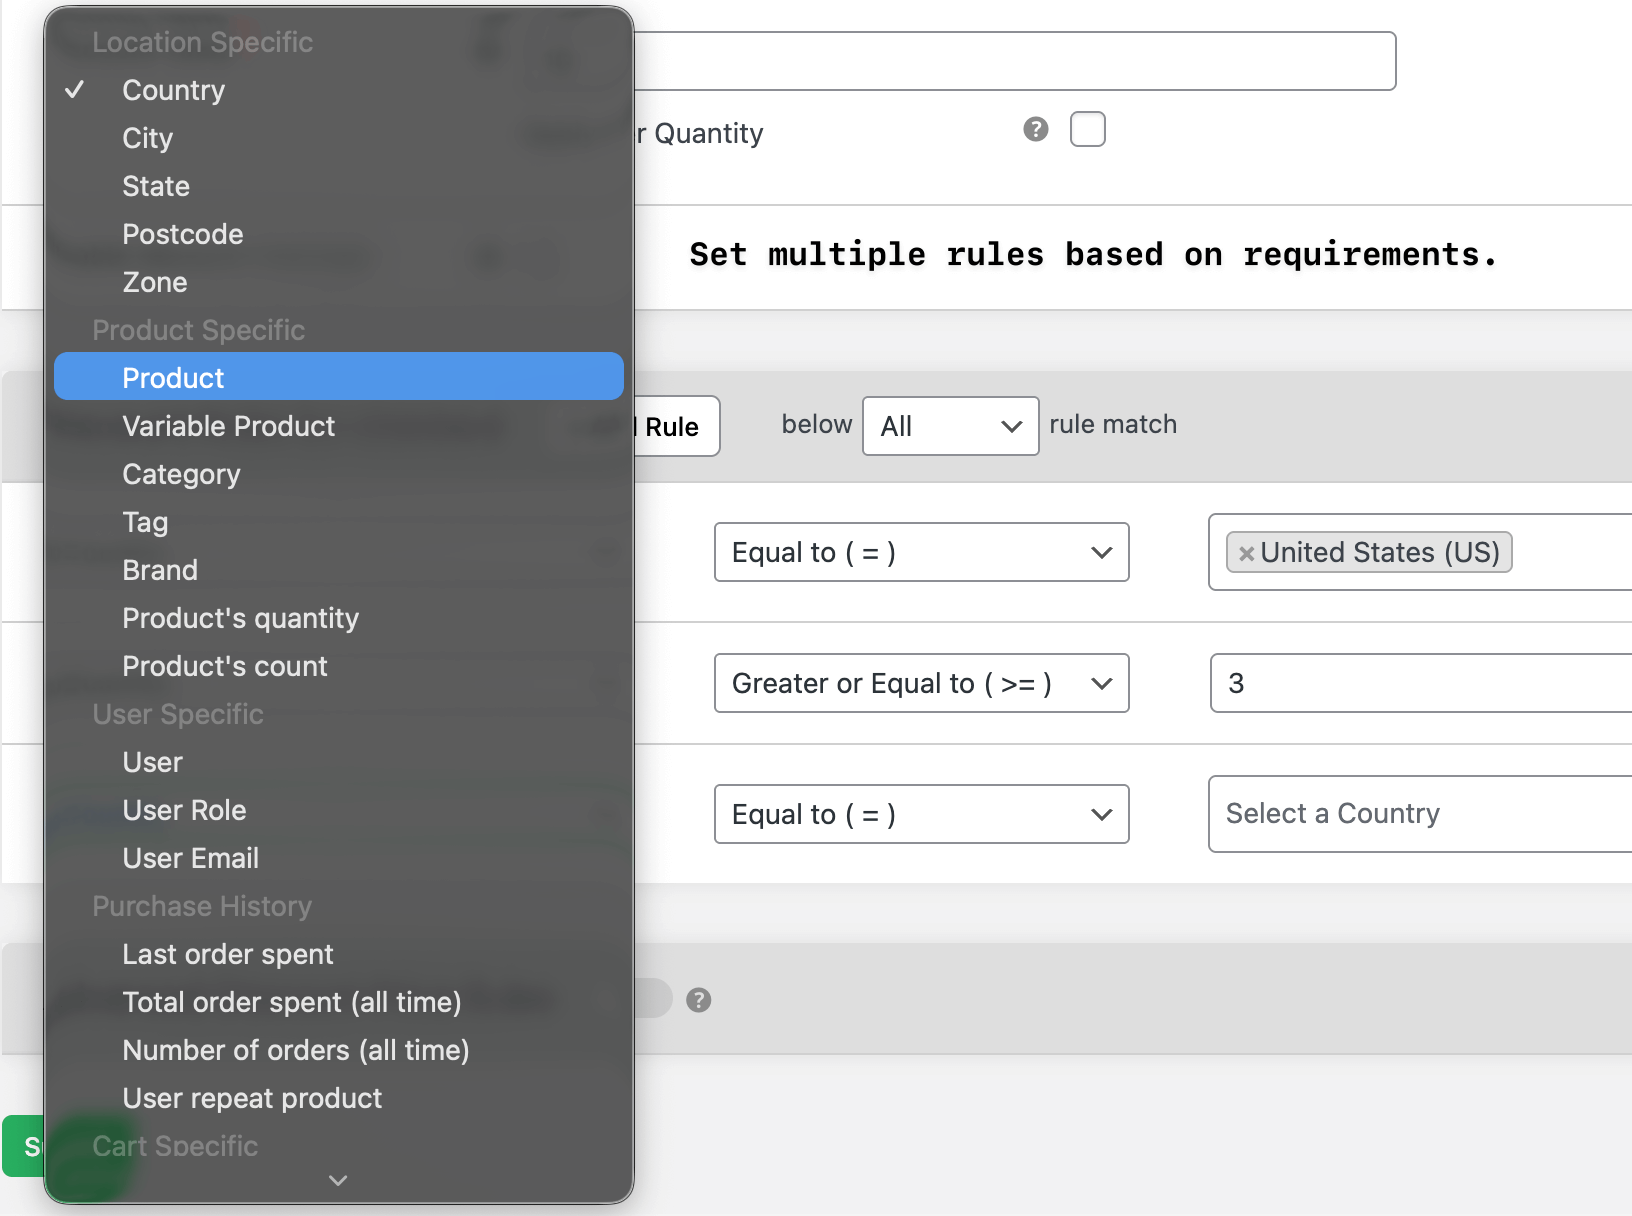This screenshot has width=1632, height=1216.
Task: Open the Greater or Equal to ( >= ) dropdown
Action: [920, 683]
